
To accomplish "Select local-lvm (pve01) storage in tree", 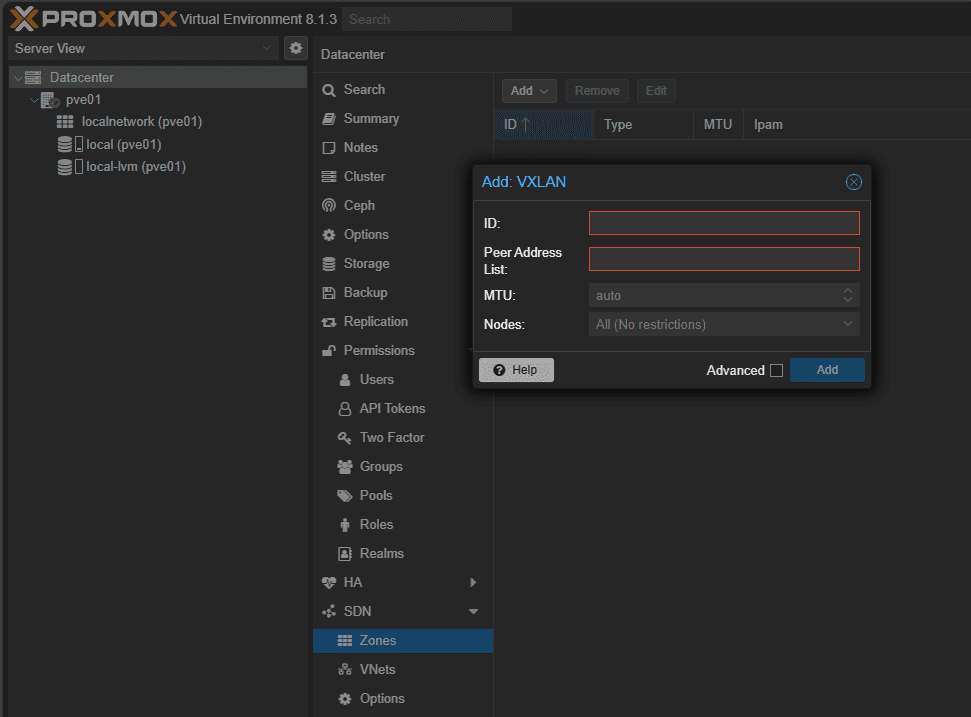I will tap(135, 167).
